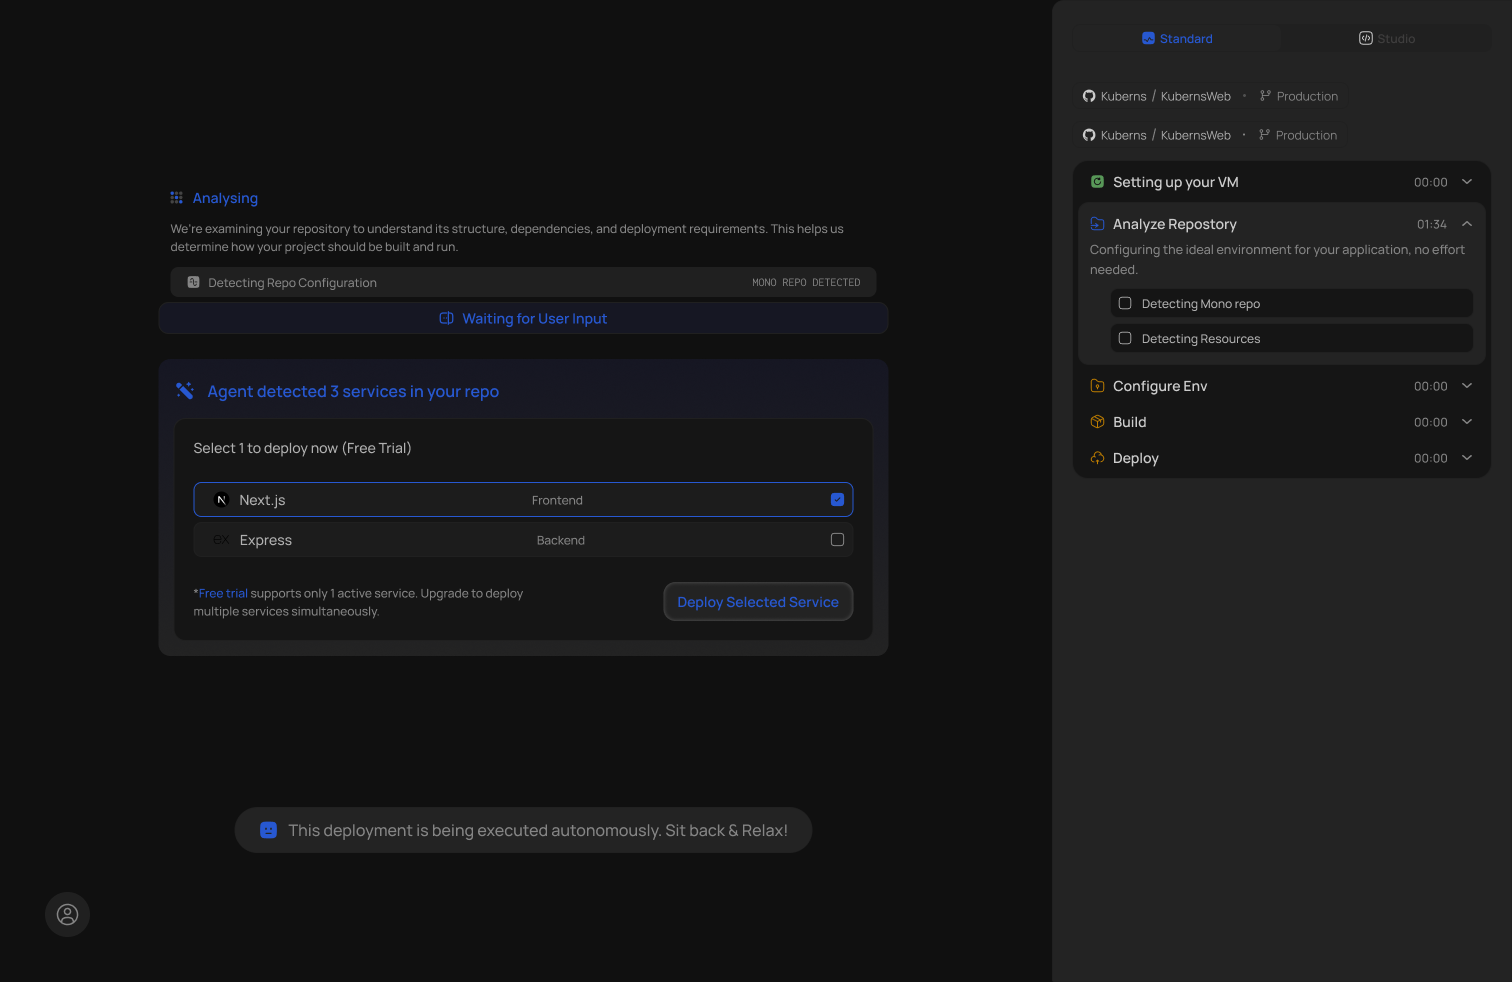The image size is (1512, 982).
Task: Click the MONO REPO DETECTED label
Action: pyautogui.click(x=806, y=283)
